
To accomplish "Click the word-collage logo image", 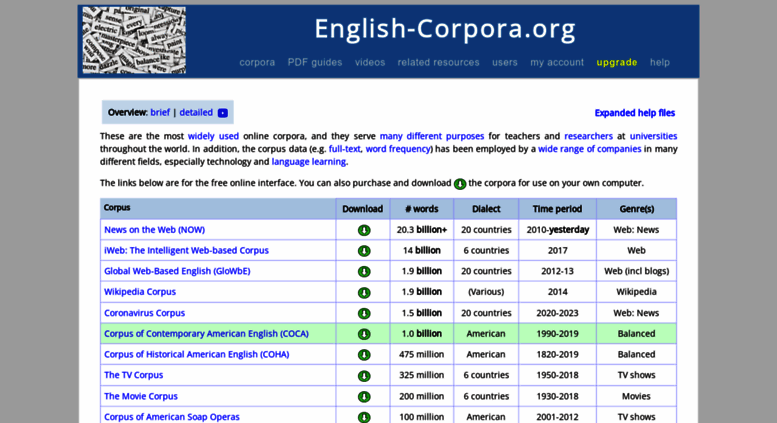I will pyautogui.click(x=134, y=40).
